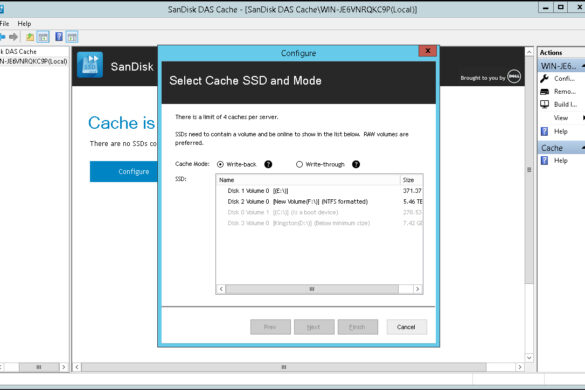The width and height of the screenshot is (585, 390).
Task: Click the Actions pane header
Action: coord(561,53)
